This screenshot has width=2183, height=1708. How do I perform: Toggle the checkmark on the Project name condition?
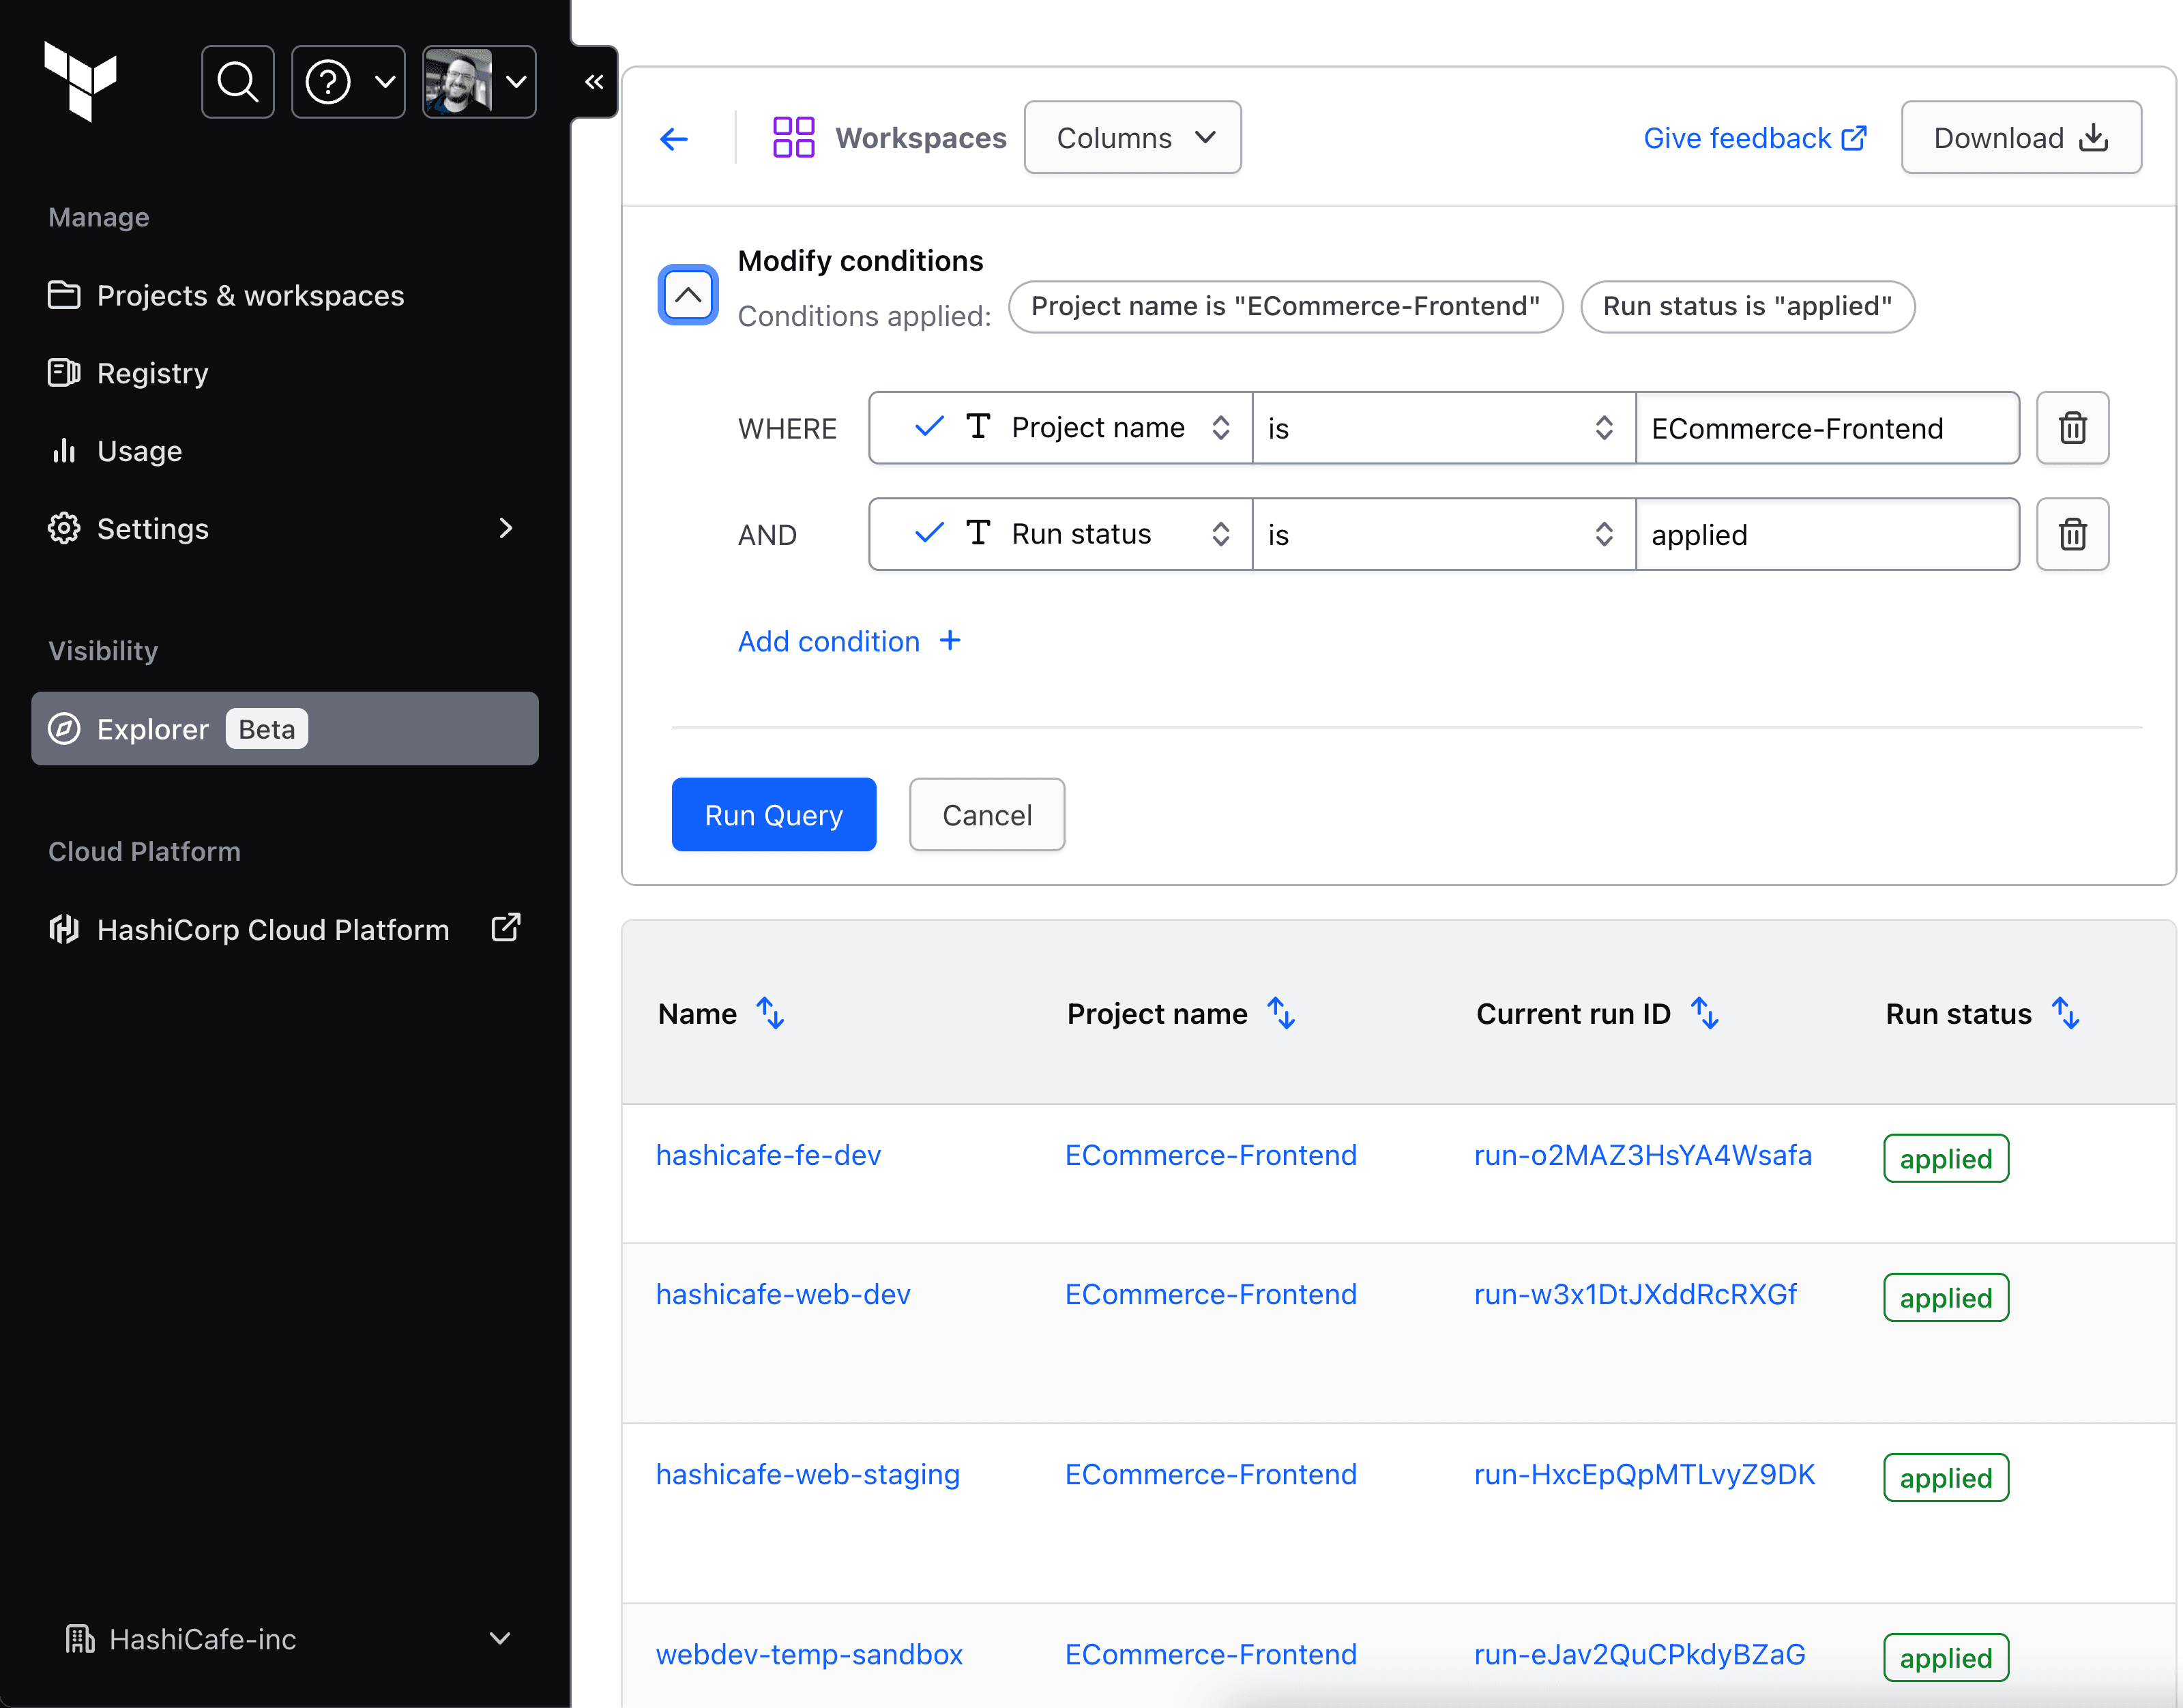[928, 427]
